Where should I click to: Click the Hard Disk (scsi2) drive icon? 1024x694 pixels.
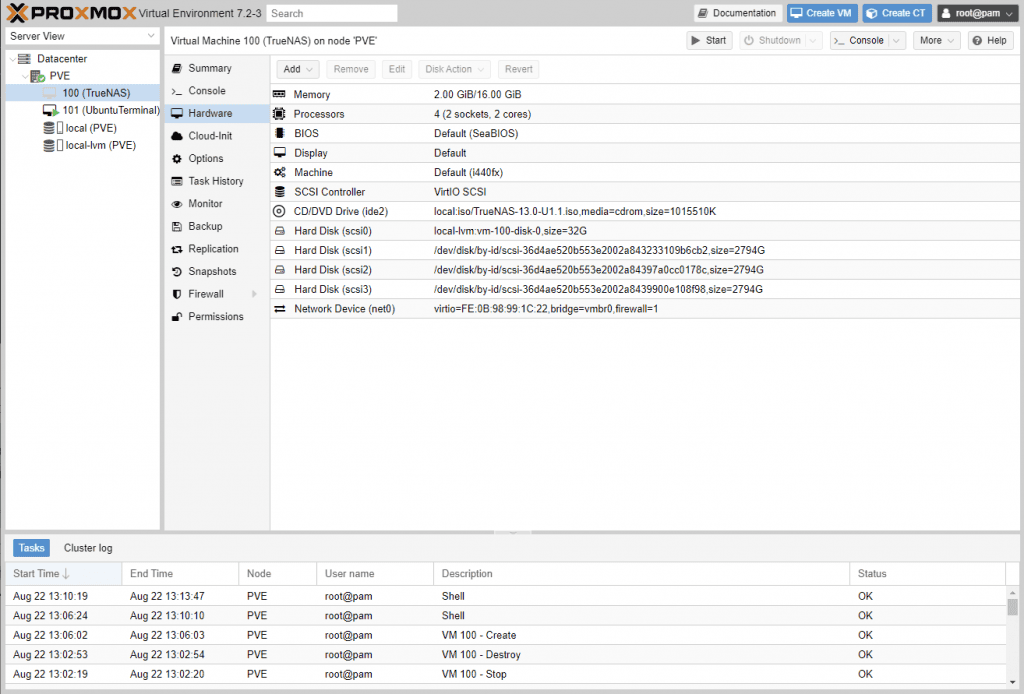(280, 270)
